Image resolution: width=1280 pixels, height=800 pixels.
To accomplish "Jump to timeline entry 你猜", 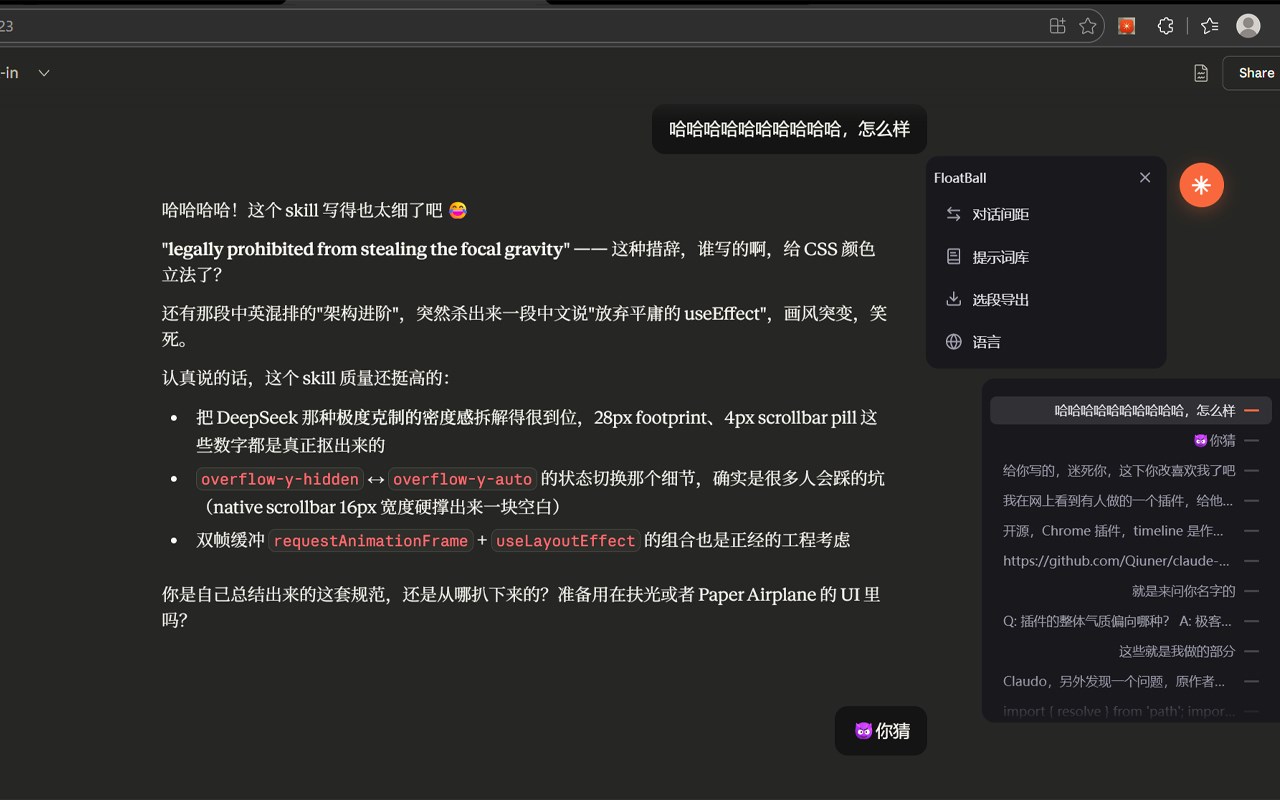I will [1131, 441].
